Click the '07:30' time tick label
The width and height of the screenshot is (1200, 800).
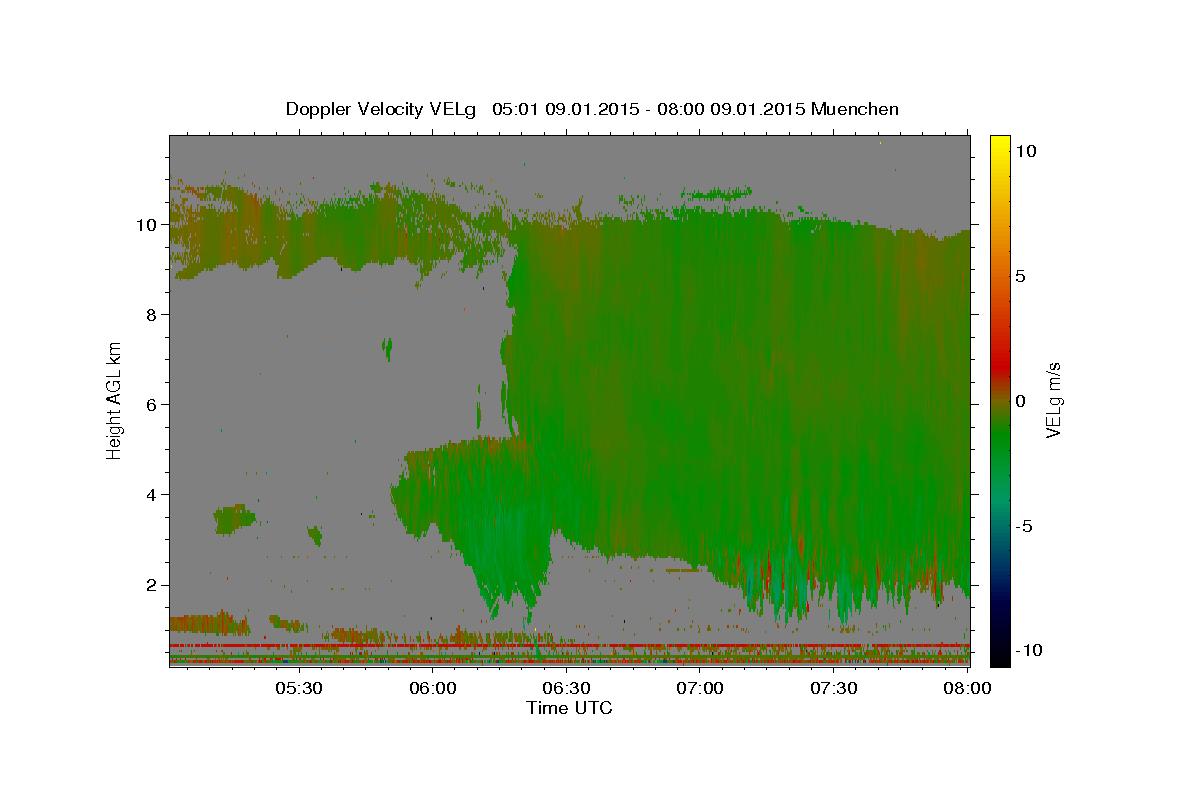point(834,688)
